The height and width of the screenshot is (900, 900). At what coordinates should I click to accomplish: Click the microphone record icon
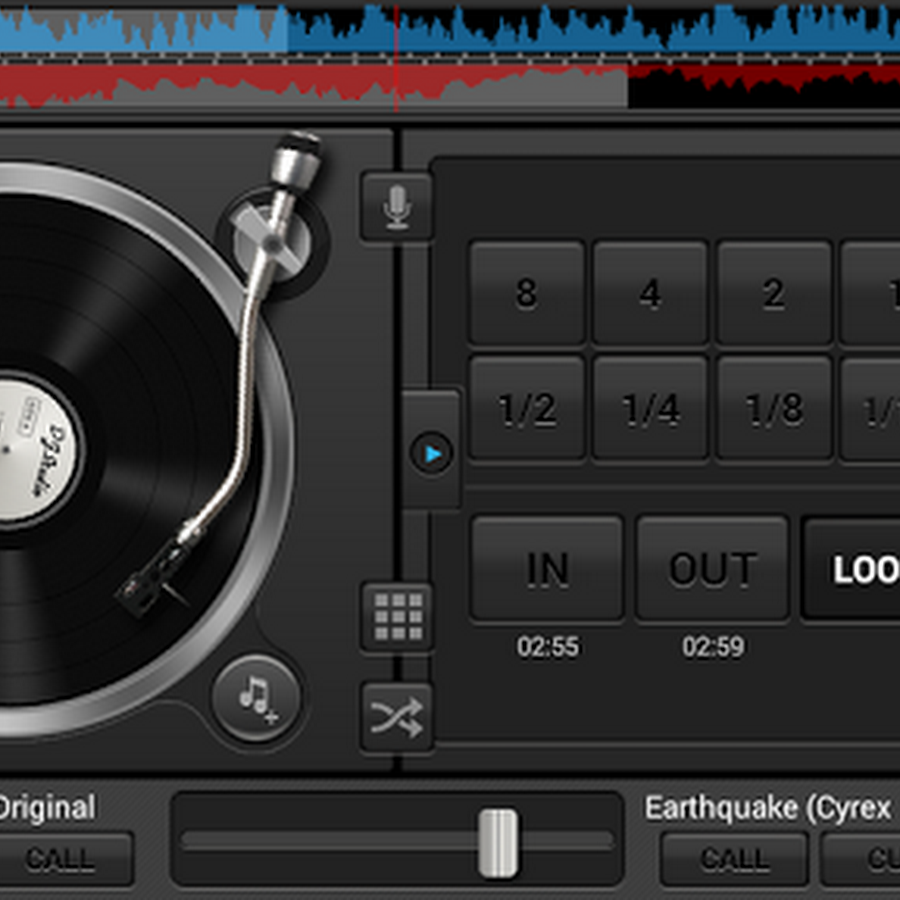tap(397, 207)
